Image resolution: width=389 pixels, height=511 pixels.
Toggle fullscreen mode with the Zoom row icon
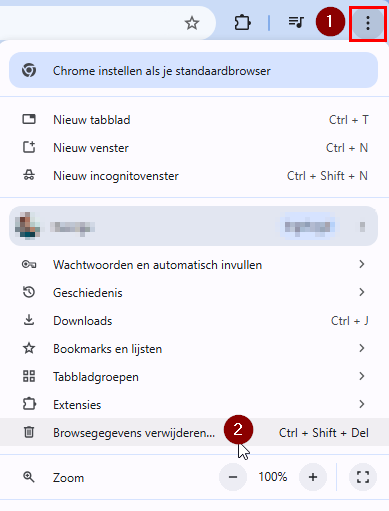coord(363,477)
